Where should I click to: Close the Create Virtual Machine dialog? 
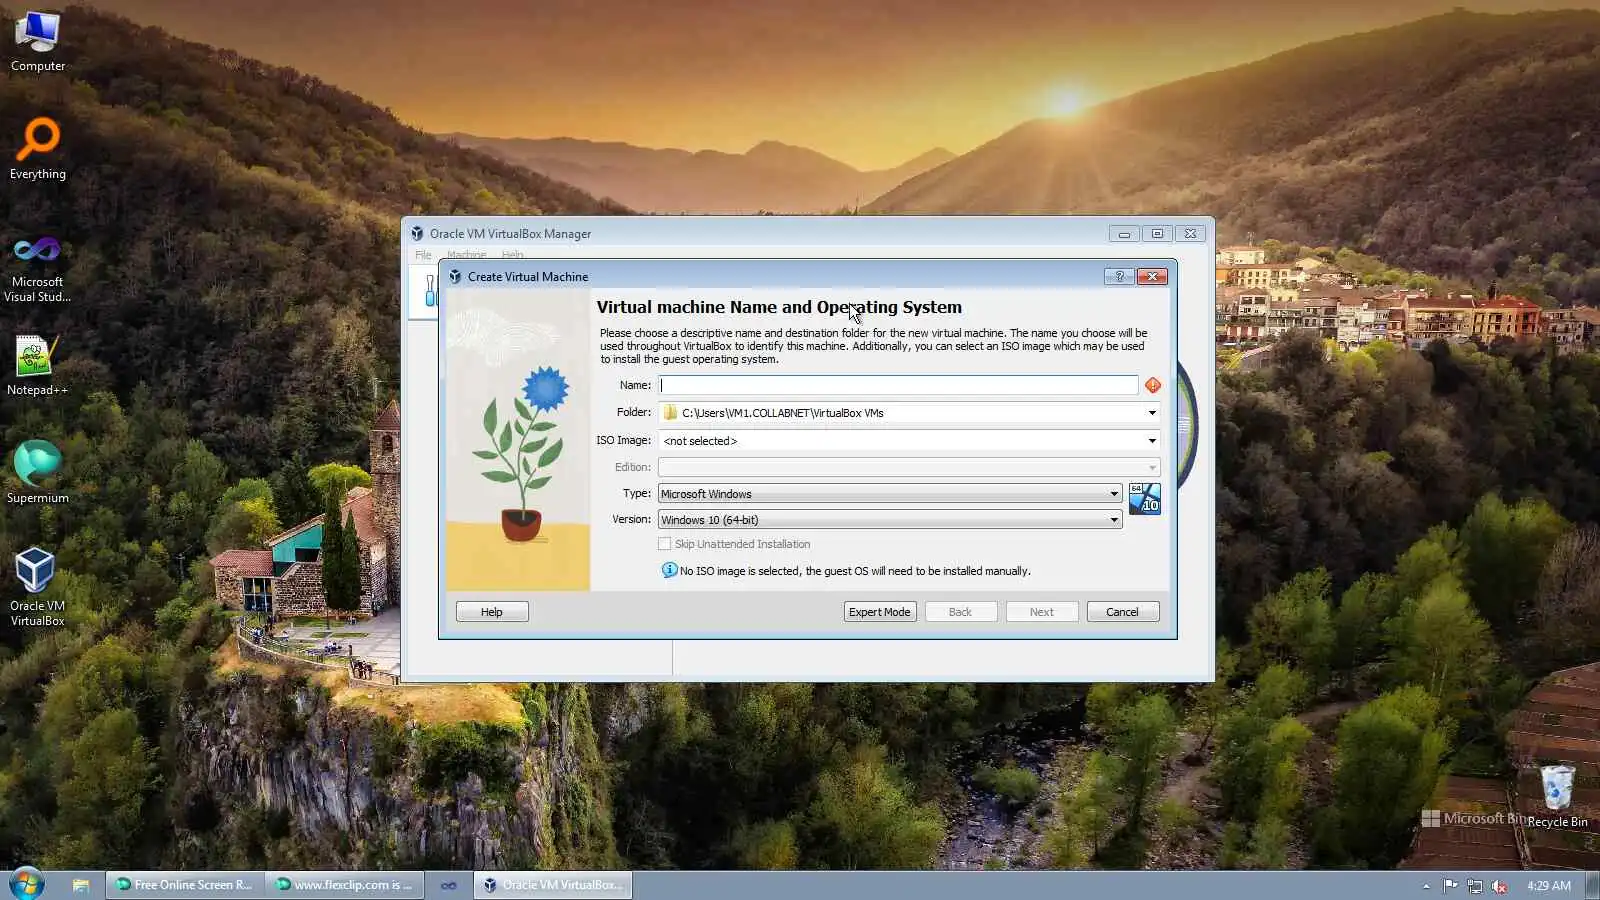(x=1152, y=277)
